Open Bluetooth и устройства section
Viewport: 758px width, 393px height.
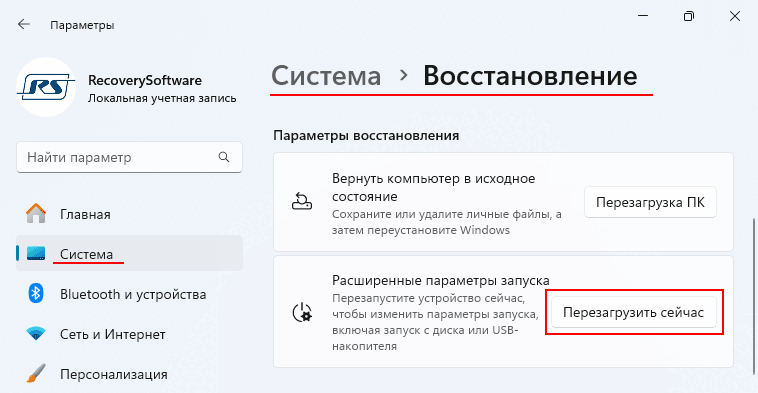click(129, 294)
